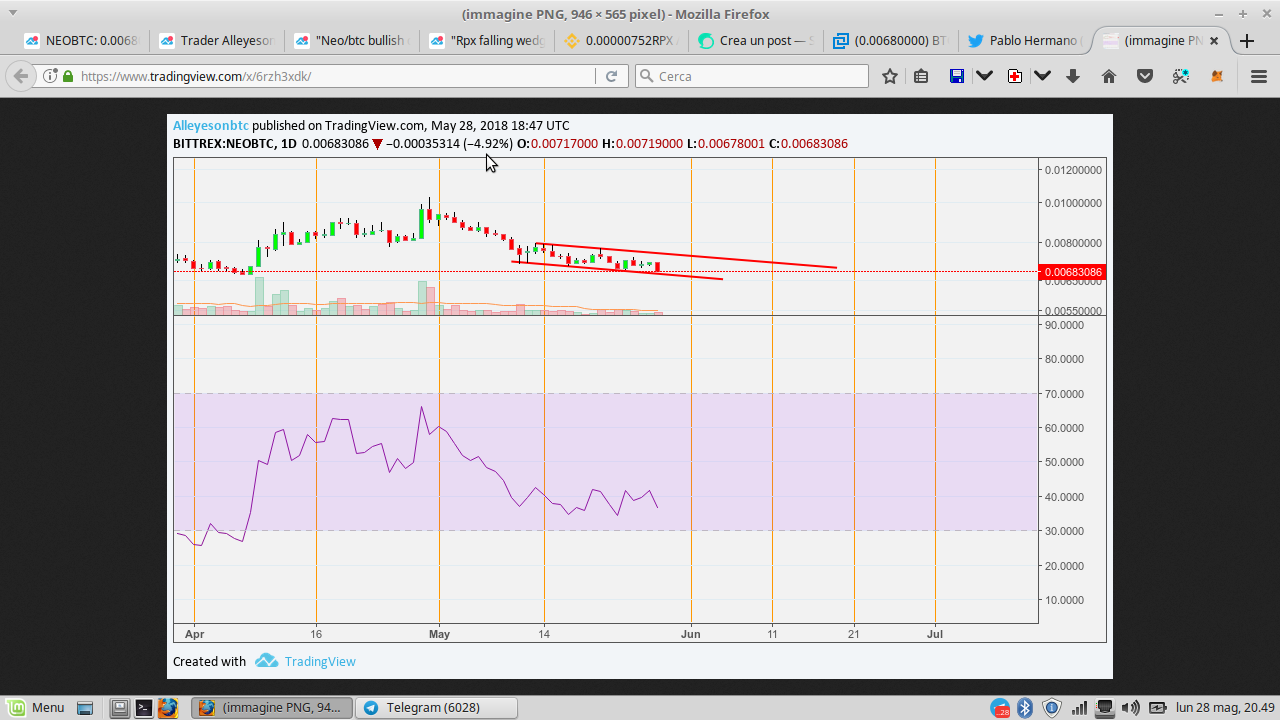
Task: Click the battery power tray icon
Action: click(x=1157, y=708)
